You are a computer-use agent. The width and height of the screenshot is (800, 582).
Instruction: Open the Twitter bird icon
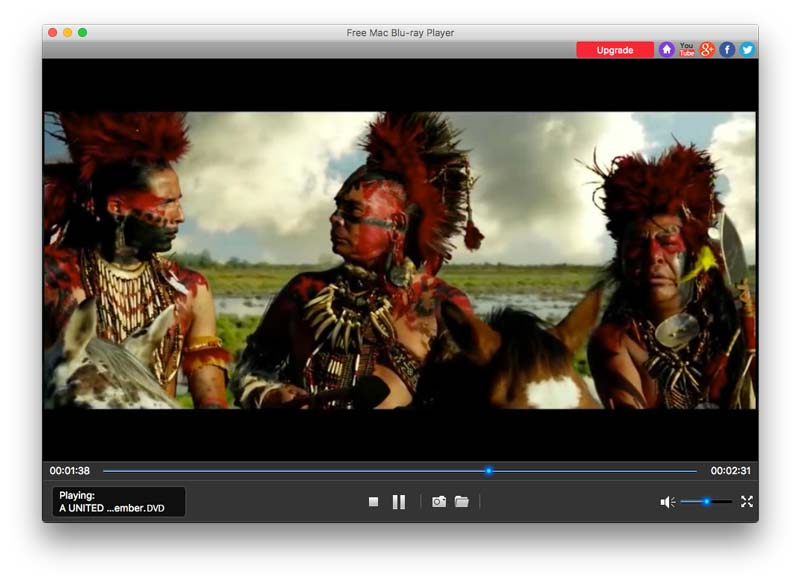click(746, 50)
